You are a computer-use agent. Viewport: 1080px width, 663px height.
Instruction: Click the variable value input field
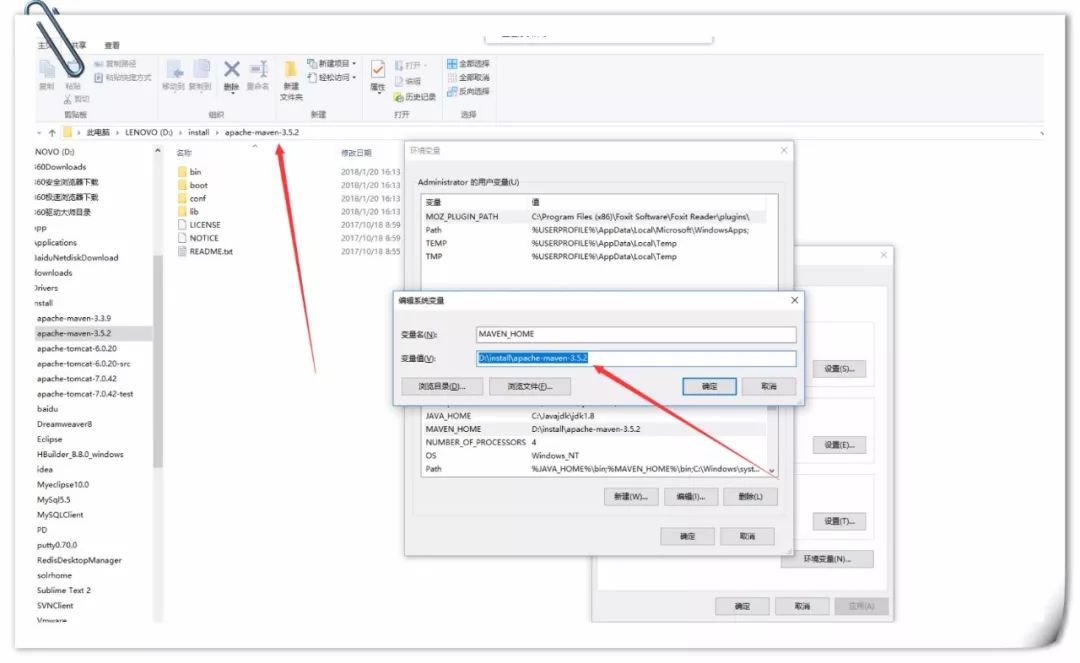(x=636, y=358)
